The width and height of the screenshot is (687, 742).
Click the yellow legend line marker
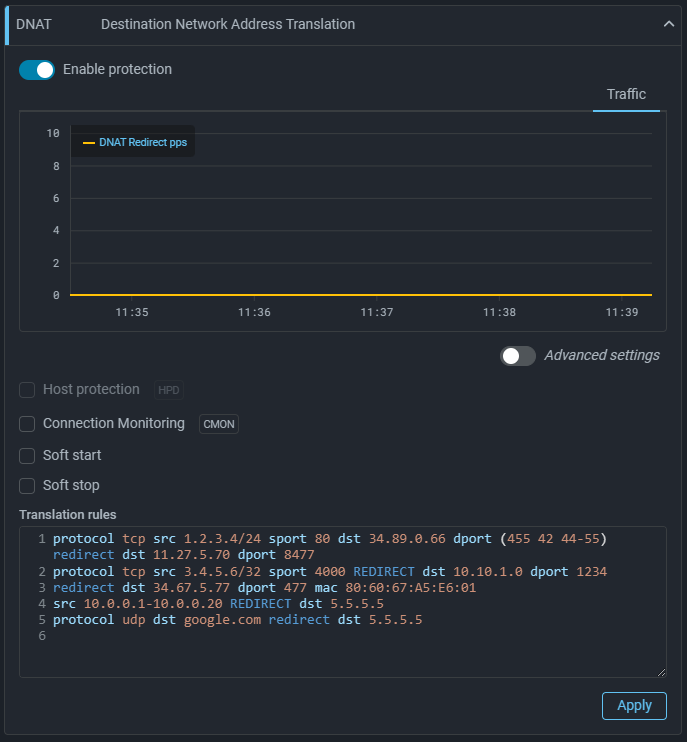coord(89,143)
